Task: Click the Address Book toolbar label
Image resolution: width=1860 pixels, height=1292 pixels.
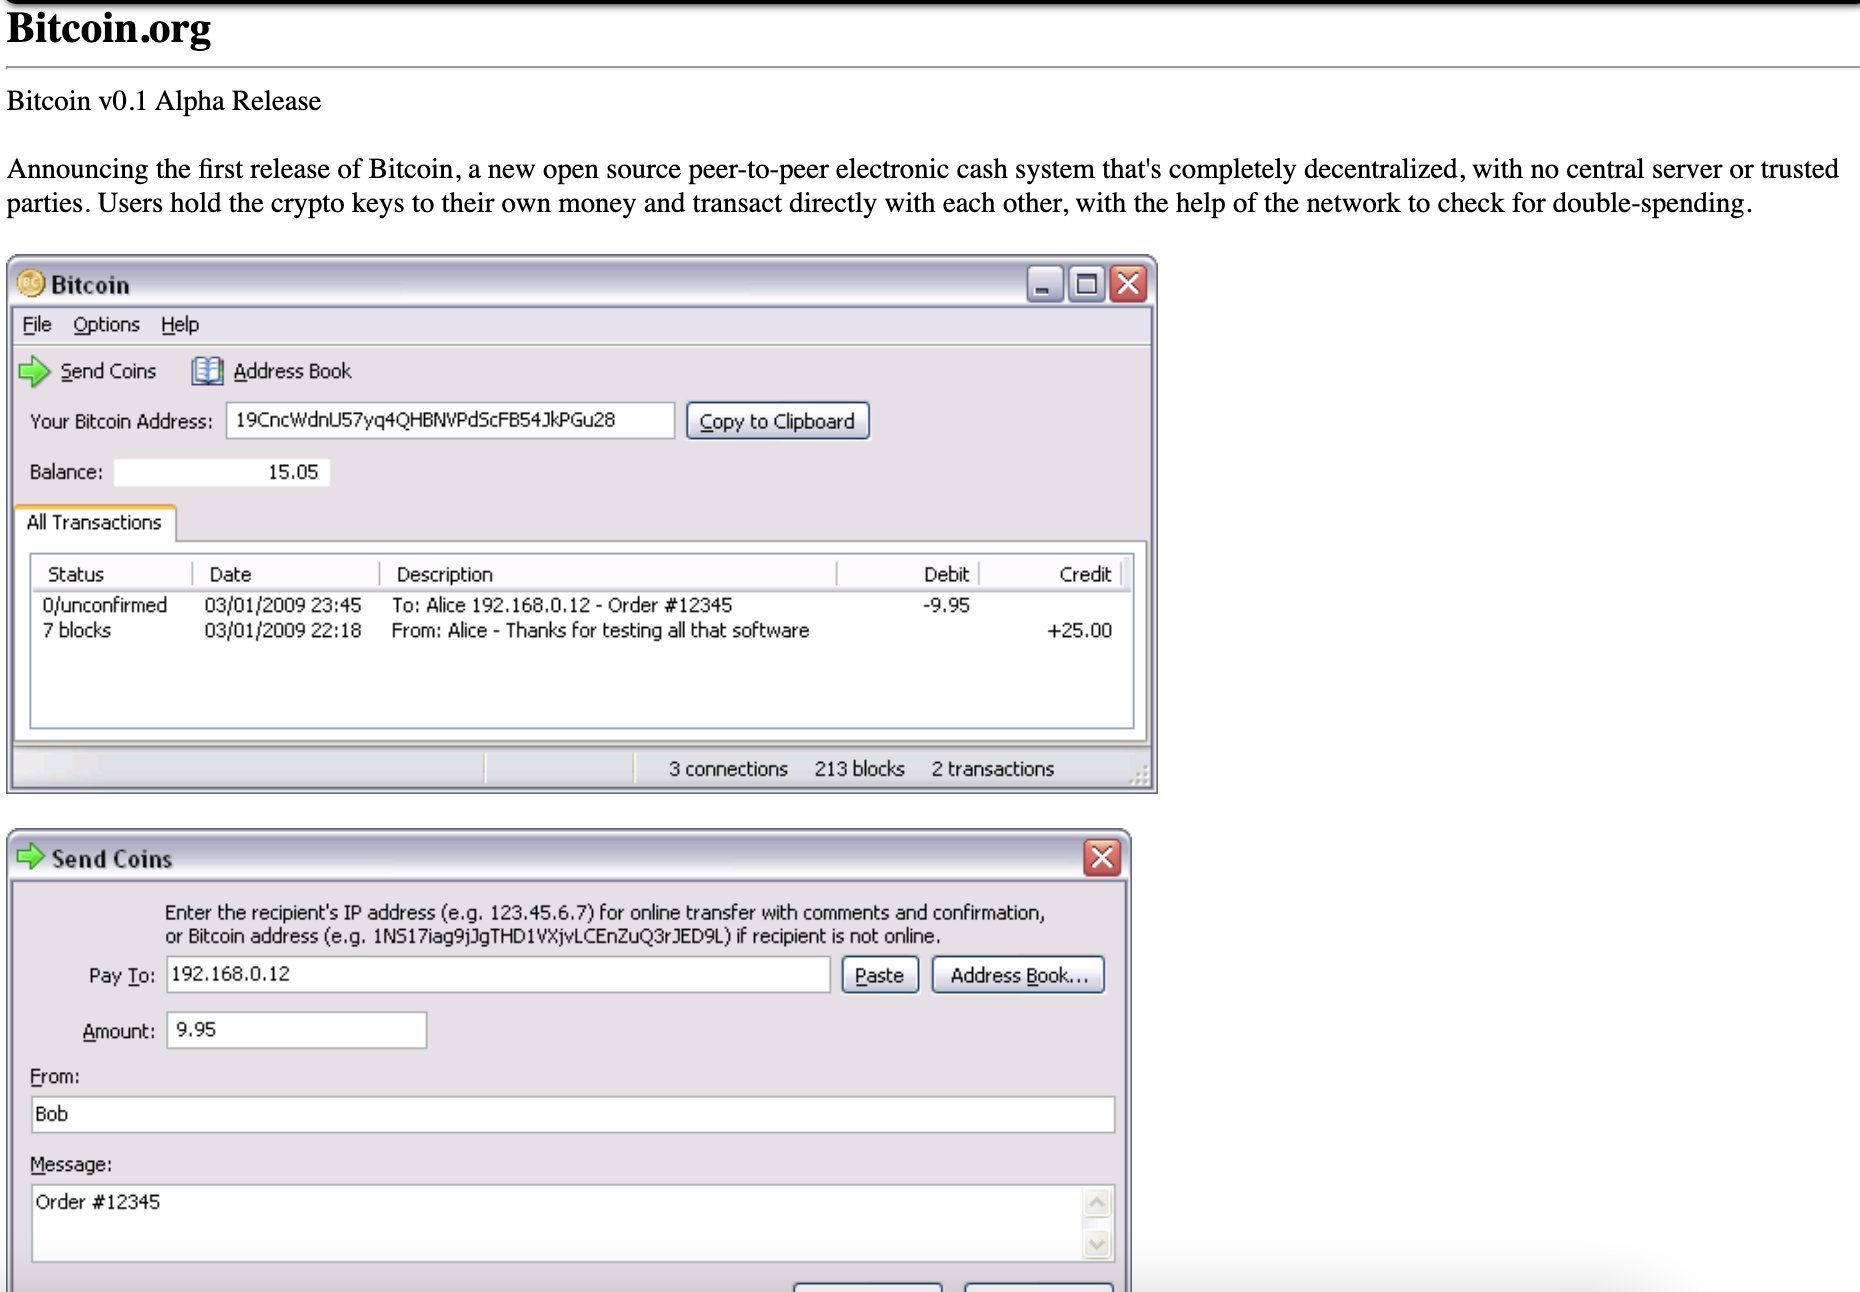Action: coord(292,371)
